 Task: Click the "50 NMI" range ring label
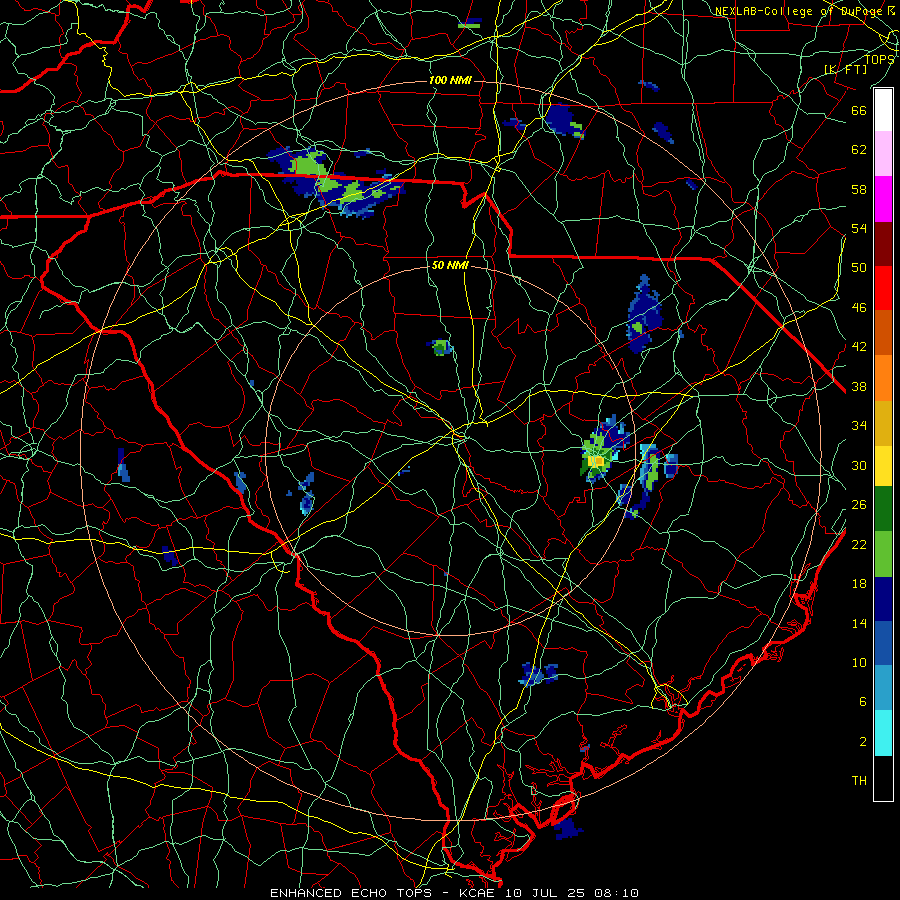450,266
